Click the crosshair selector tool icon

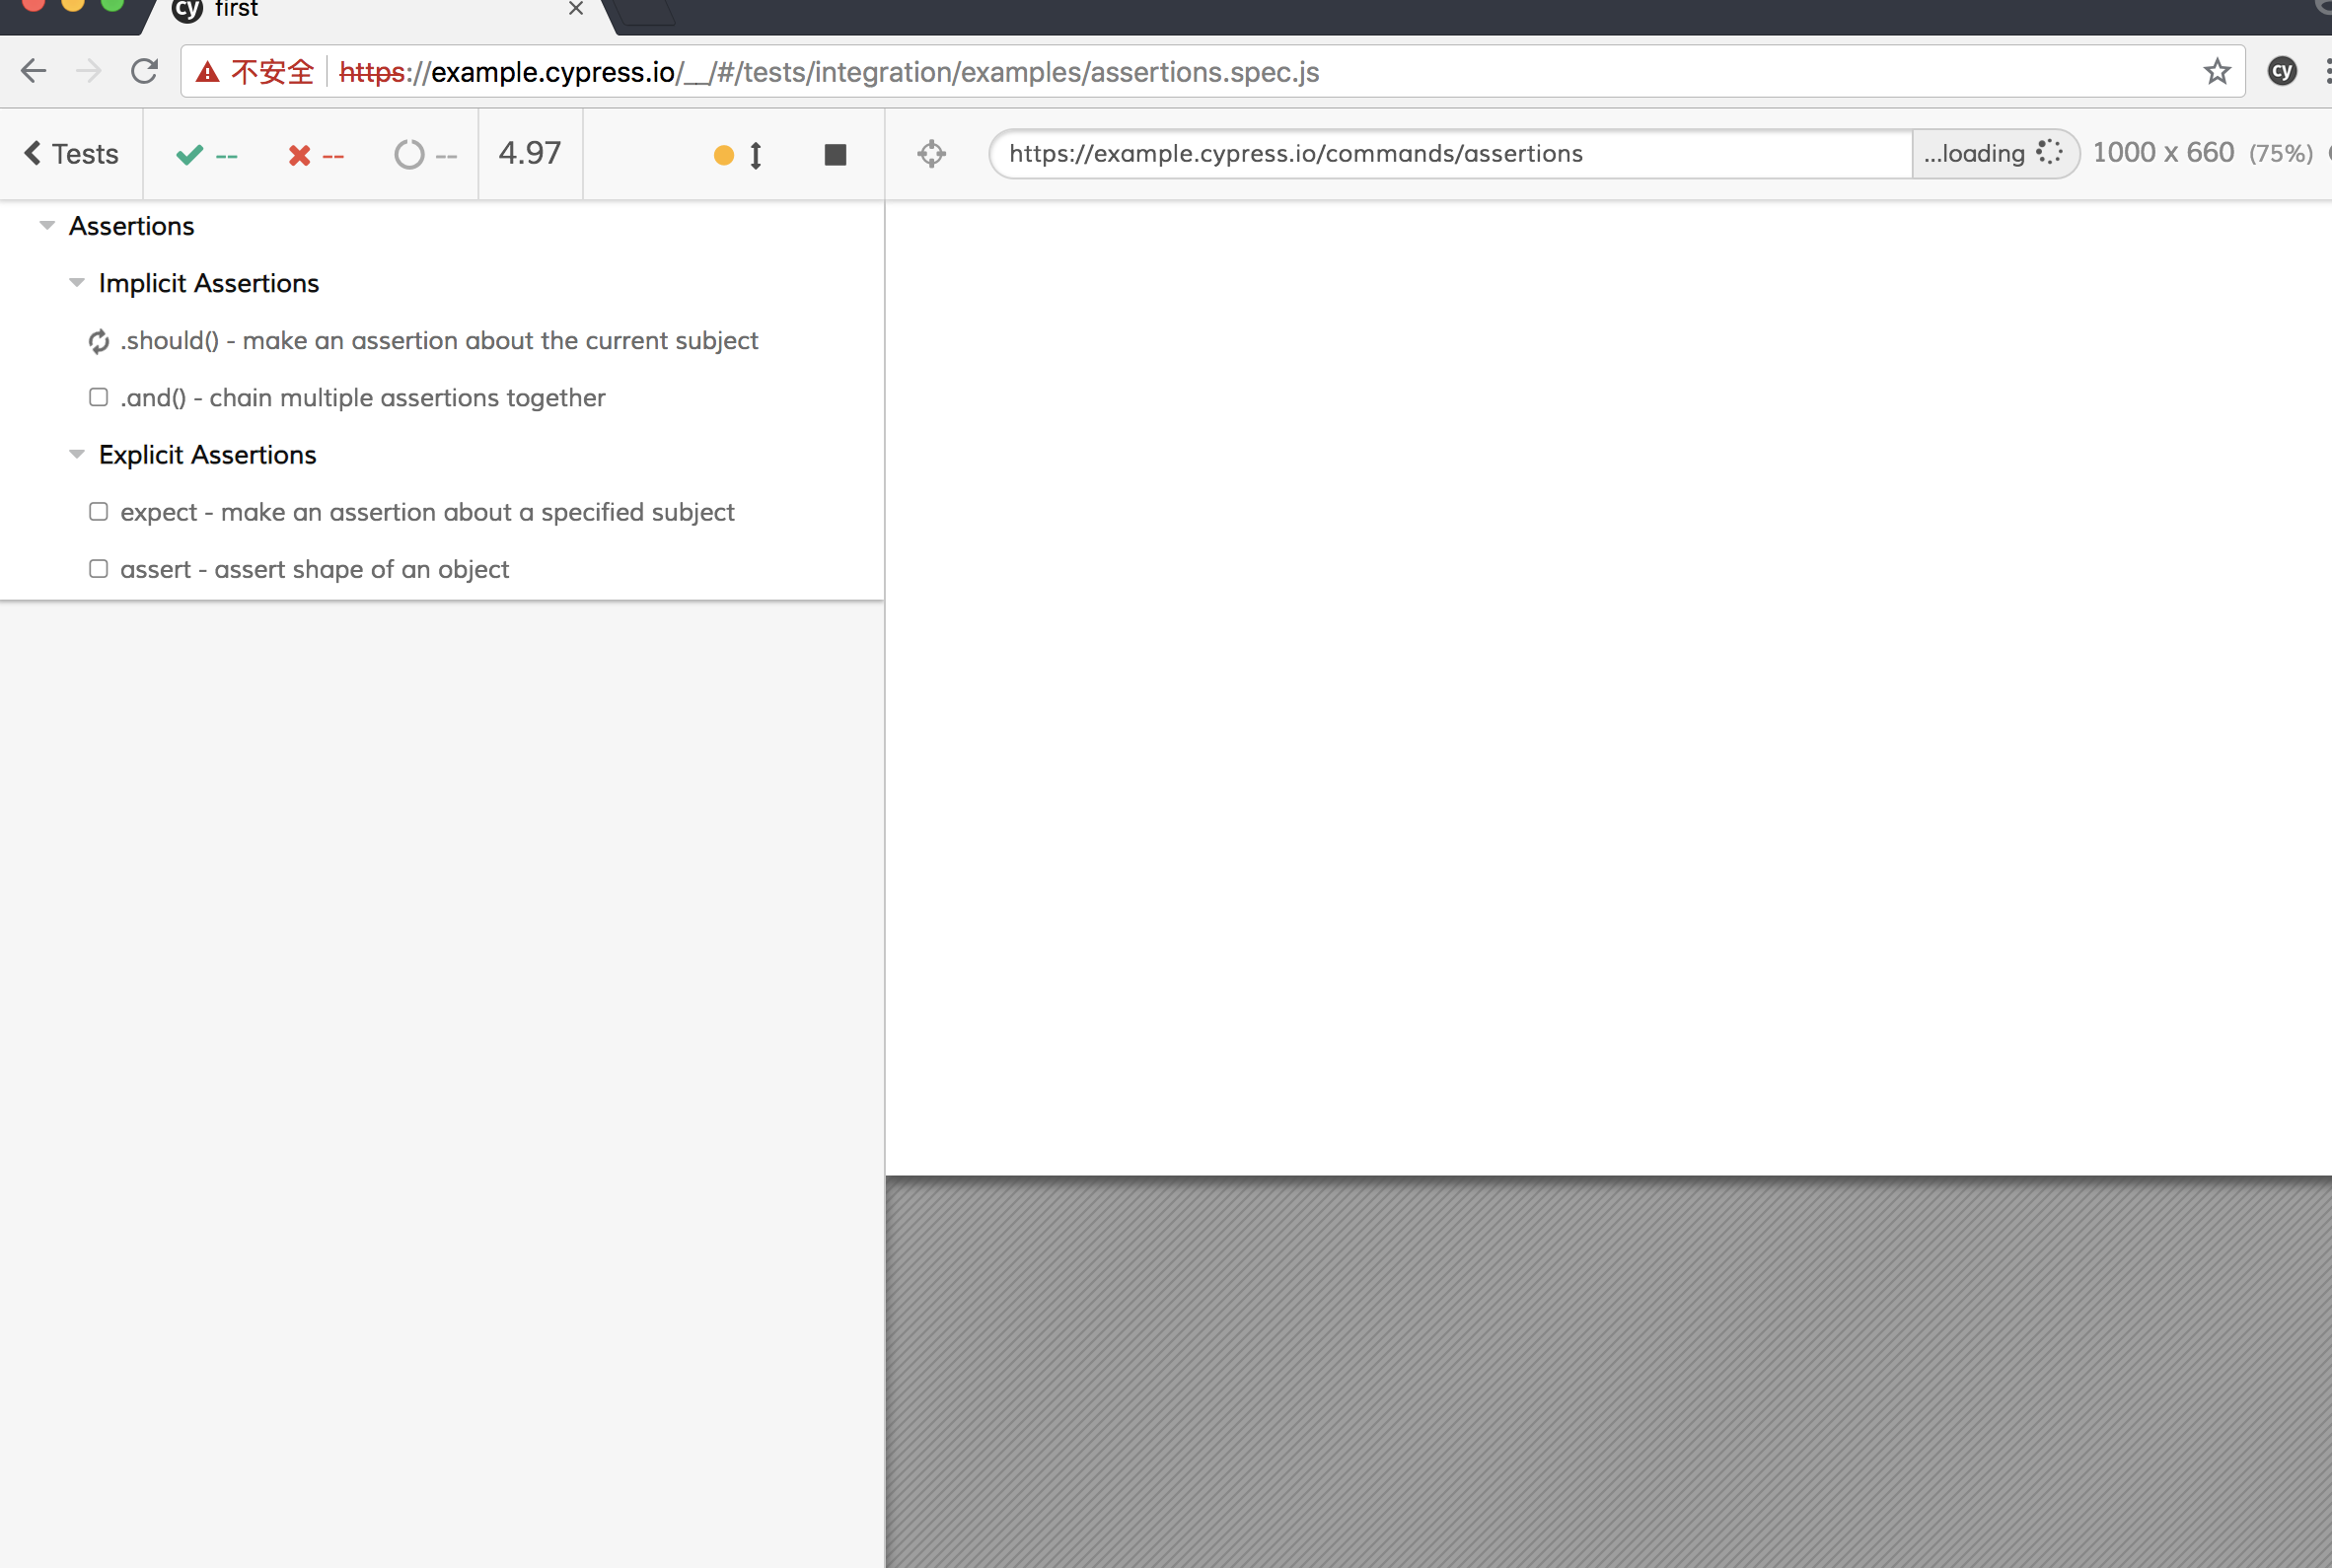click(x=931, y=154)
